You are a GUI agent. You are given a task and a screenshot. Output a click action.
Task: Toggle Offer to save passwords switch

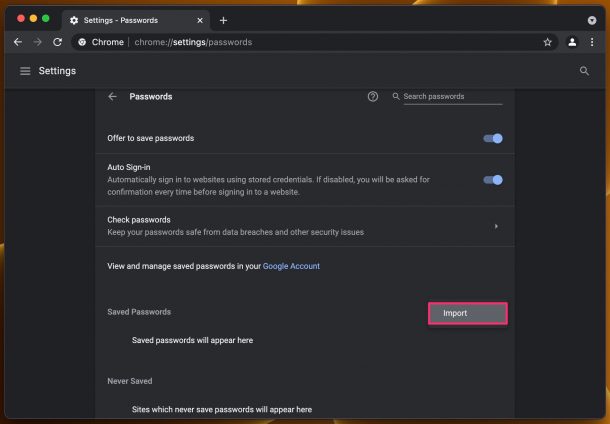493,138
